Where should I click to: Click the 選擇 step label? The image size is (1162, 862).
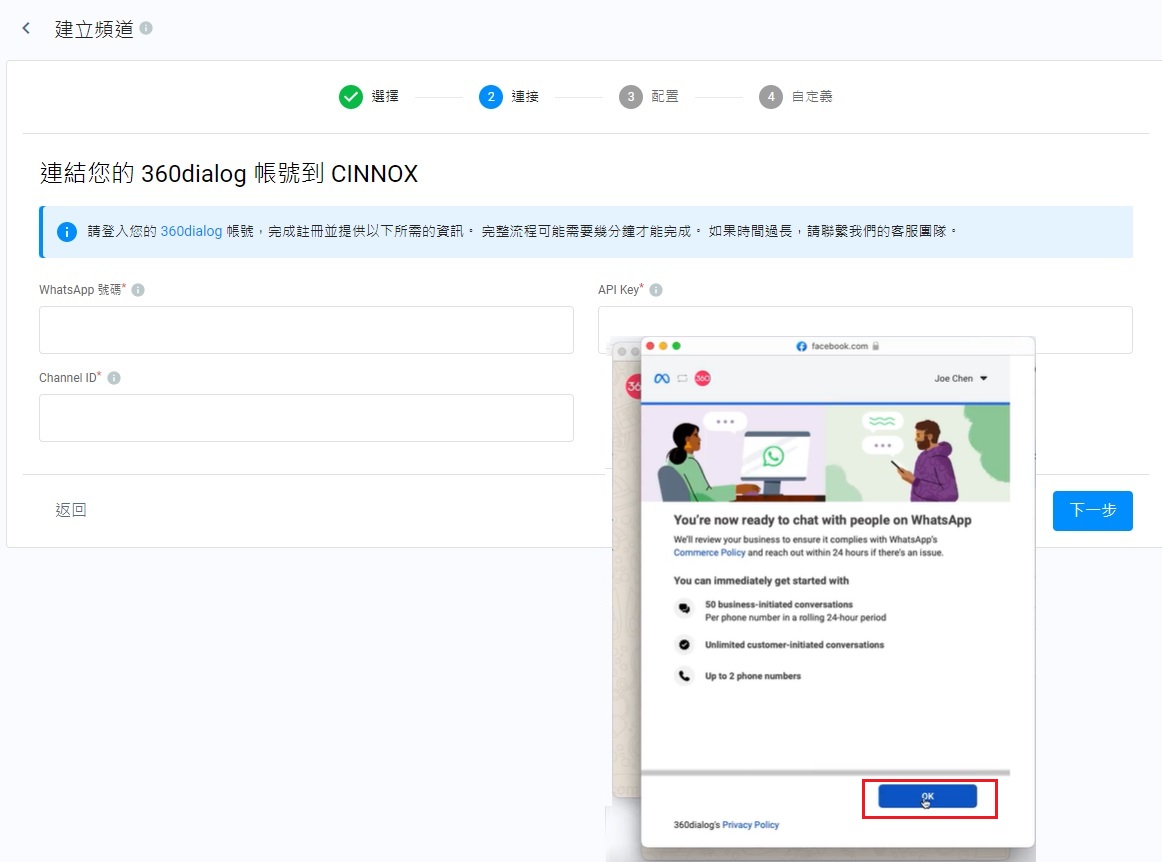tap(385, 96)
